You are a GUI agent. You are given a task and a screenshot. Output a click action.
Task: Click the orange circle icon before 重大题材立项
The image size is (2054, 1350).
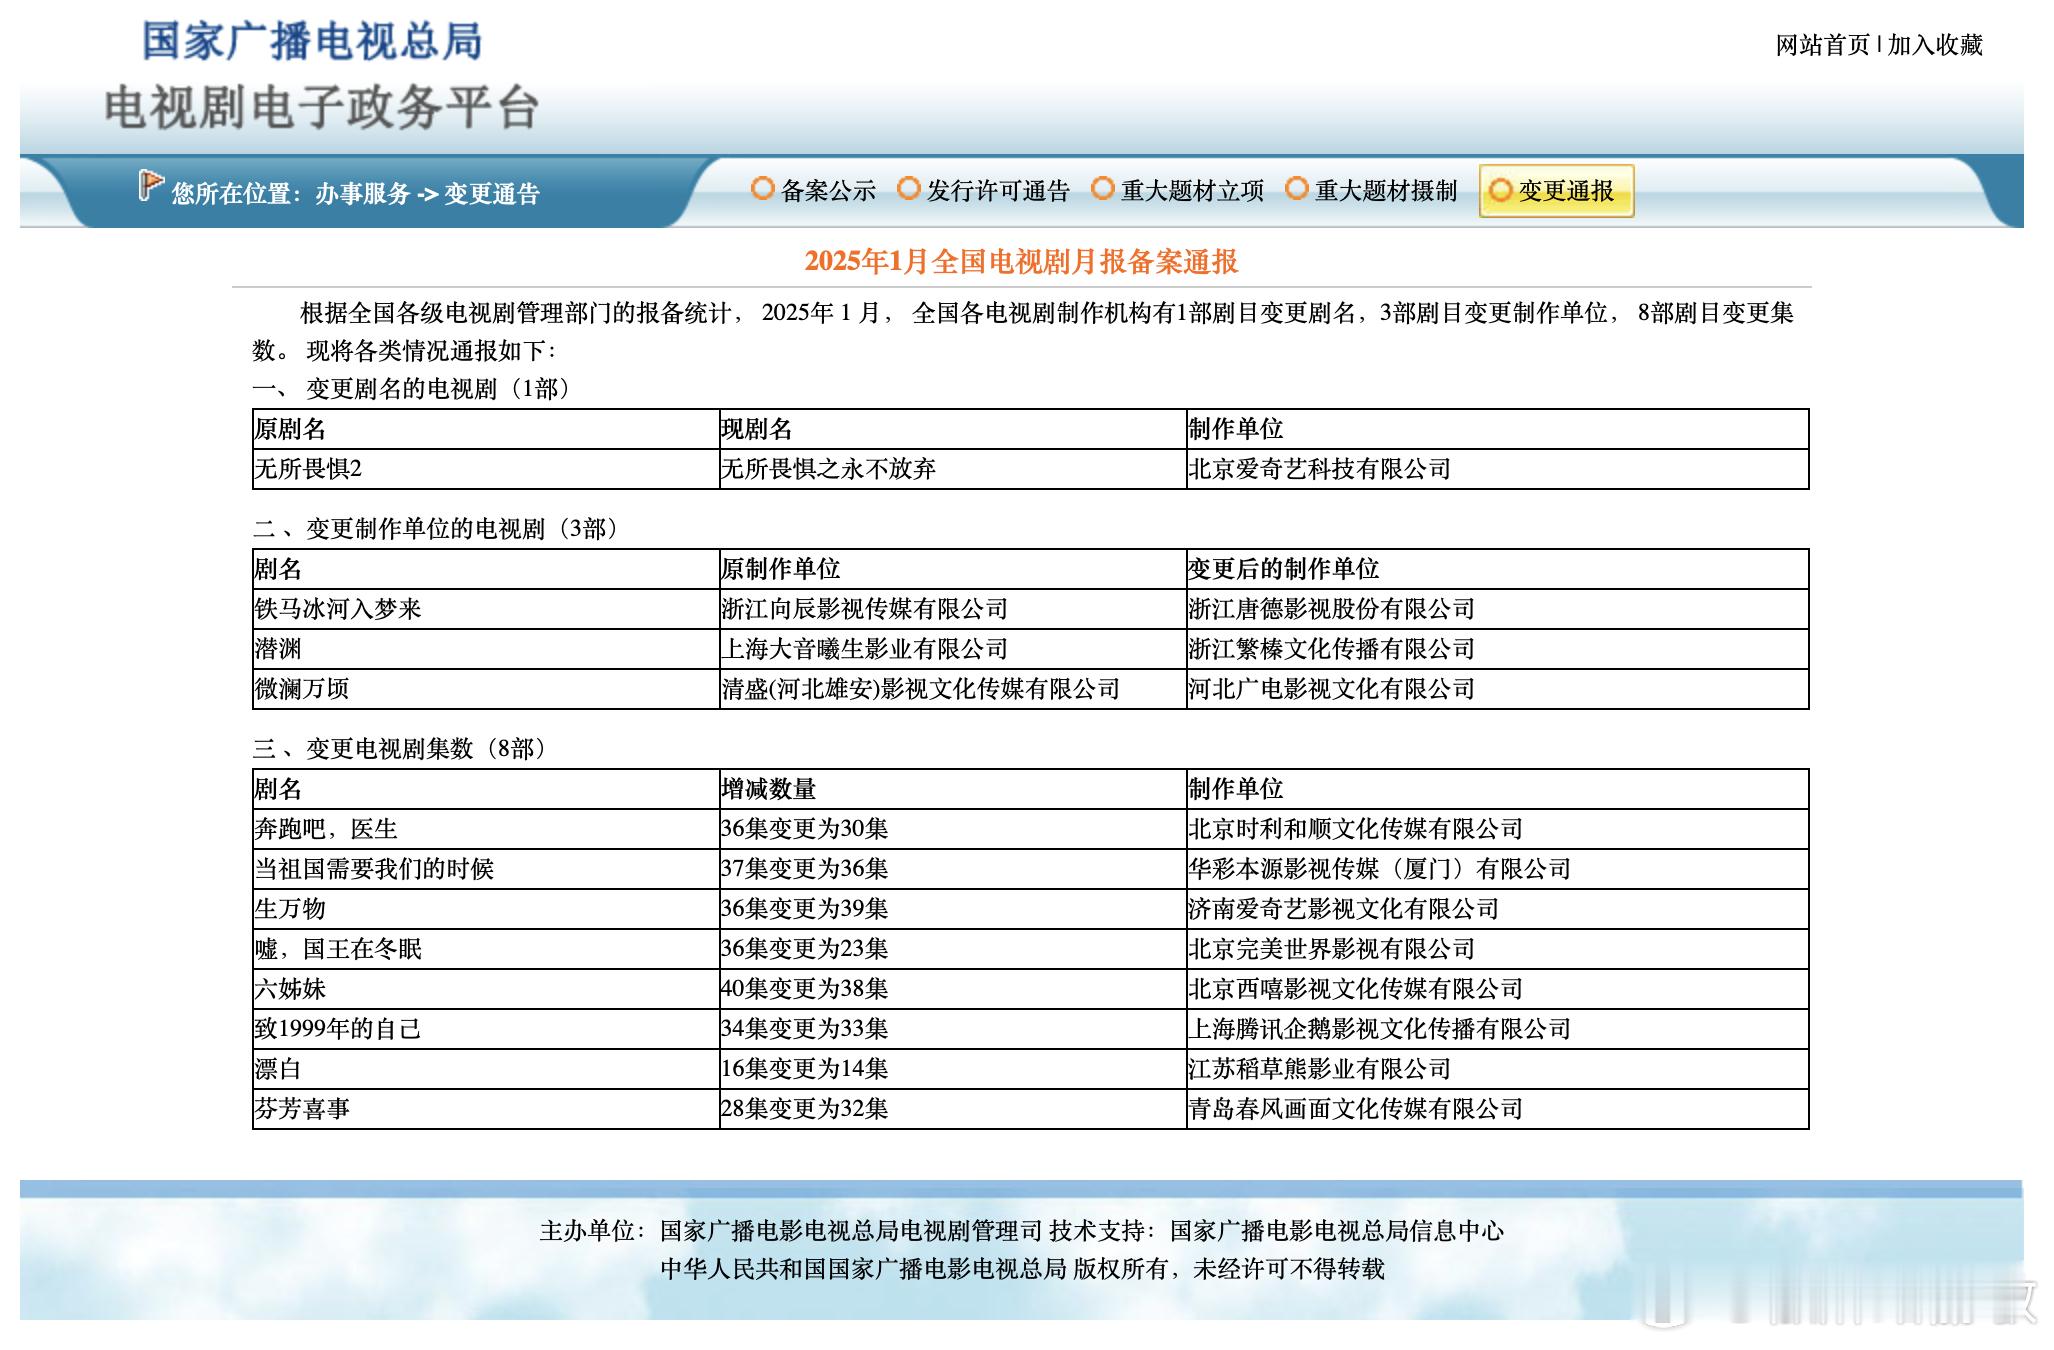click(1103, 188)
